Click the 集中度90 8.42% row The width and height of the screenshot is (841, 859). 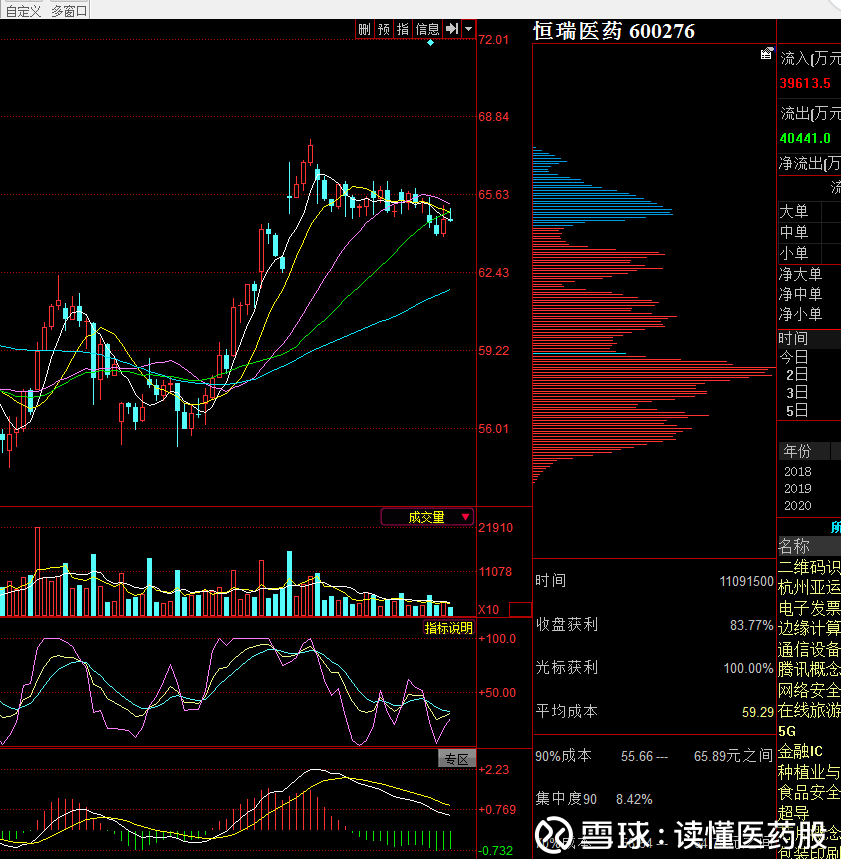594,799
